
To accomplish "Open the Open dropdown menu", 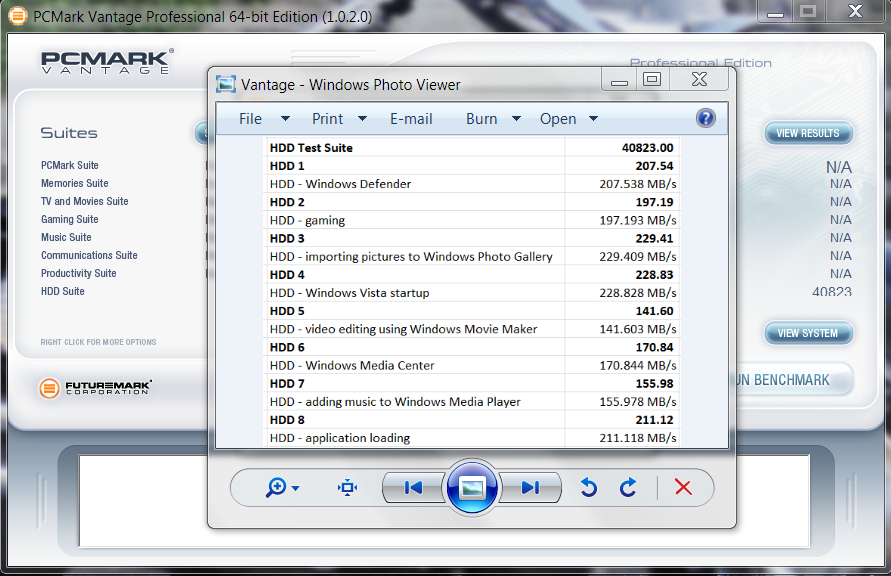I will tap(568, 119).
